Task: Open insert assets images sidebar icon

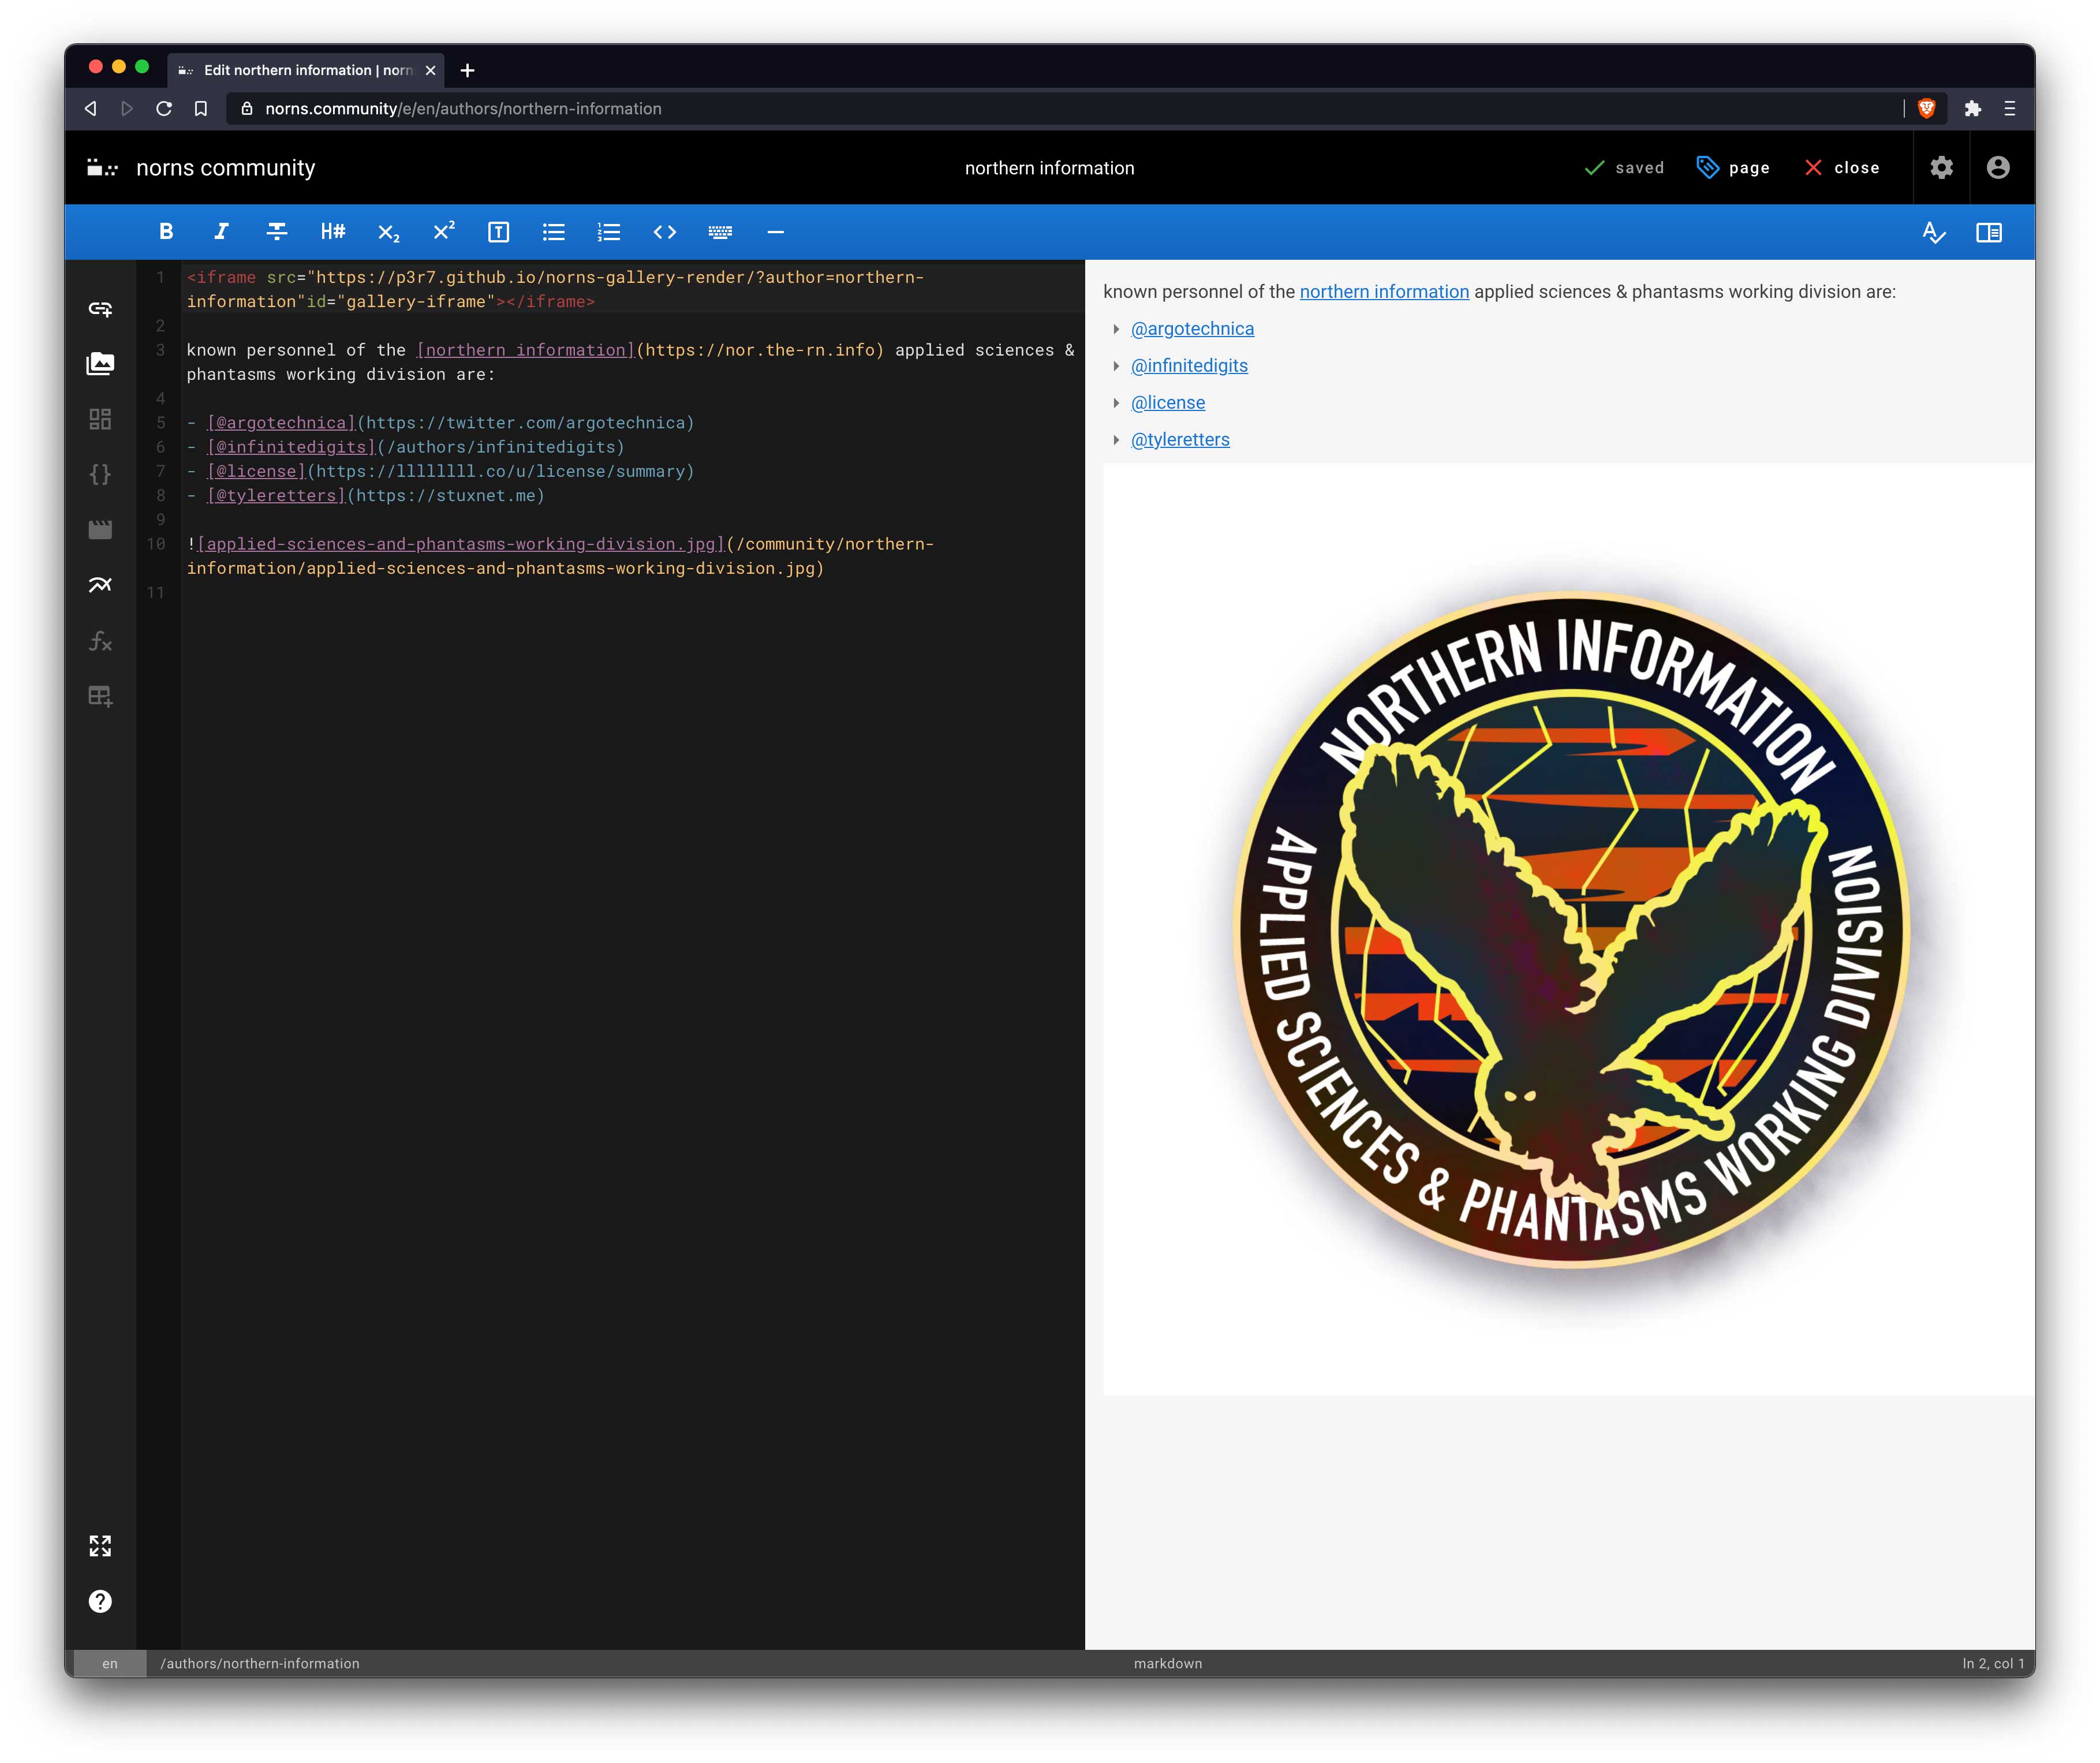Action: point(100,363)
